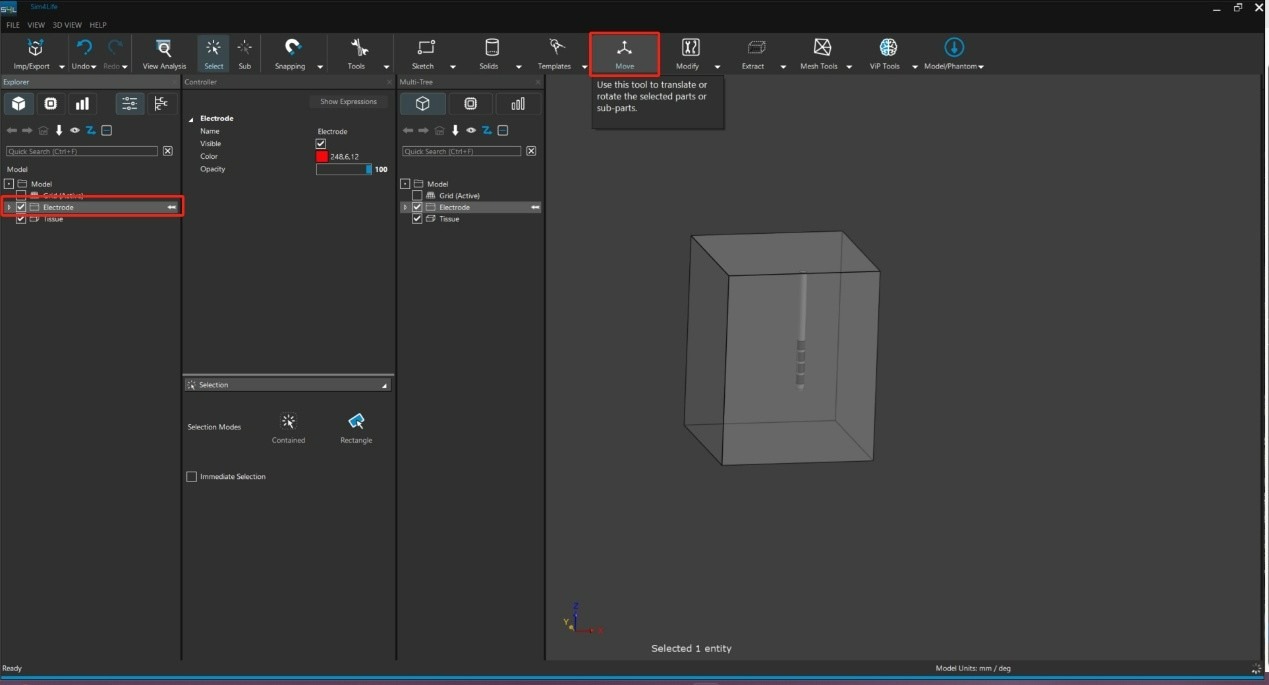
Task: Click the red Electrode color swatch
Action: point(322,157)
